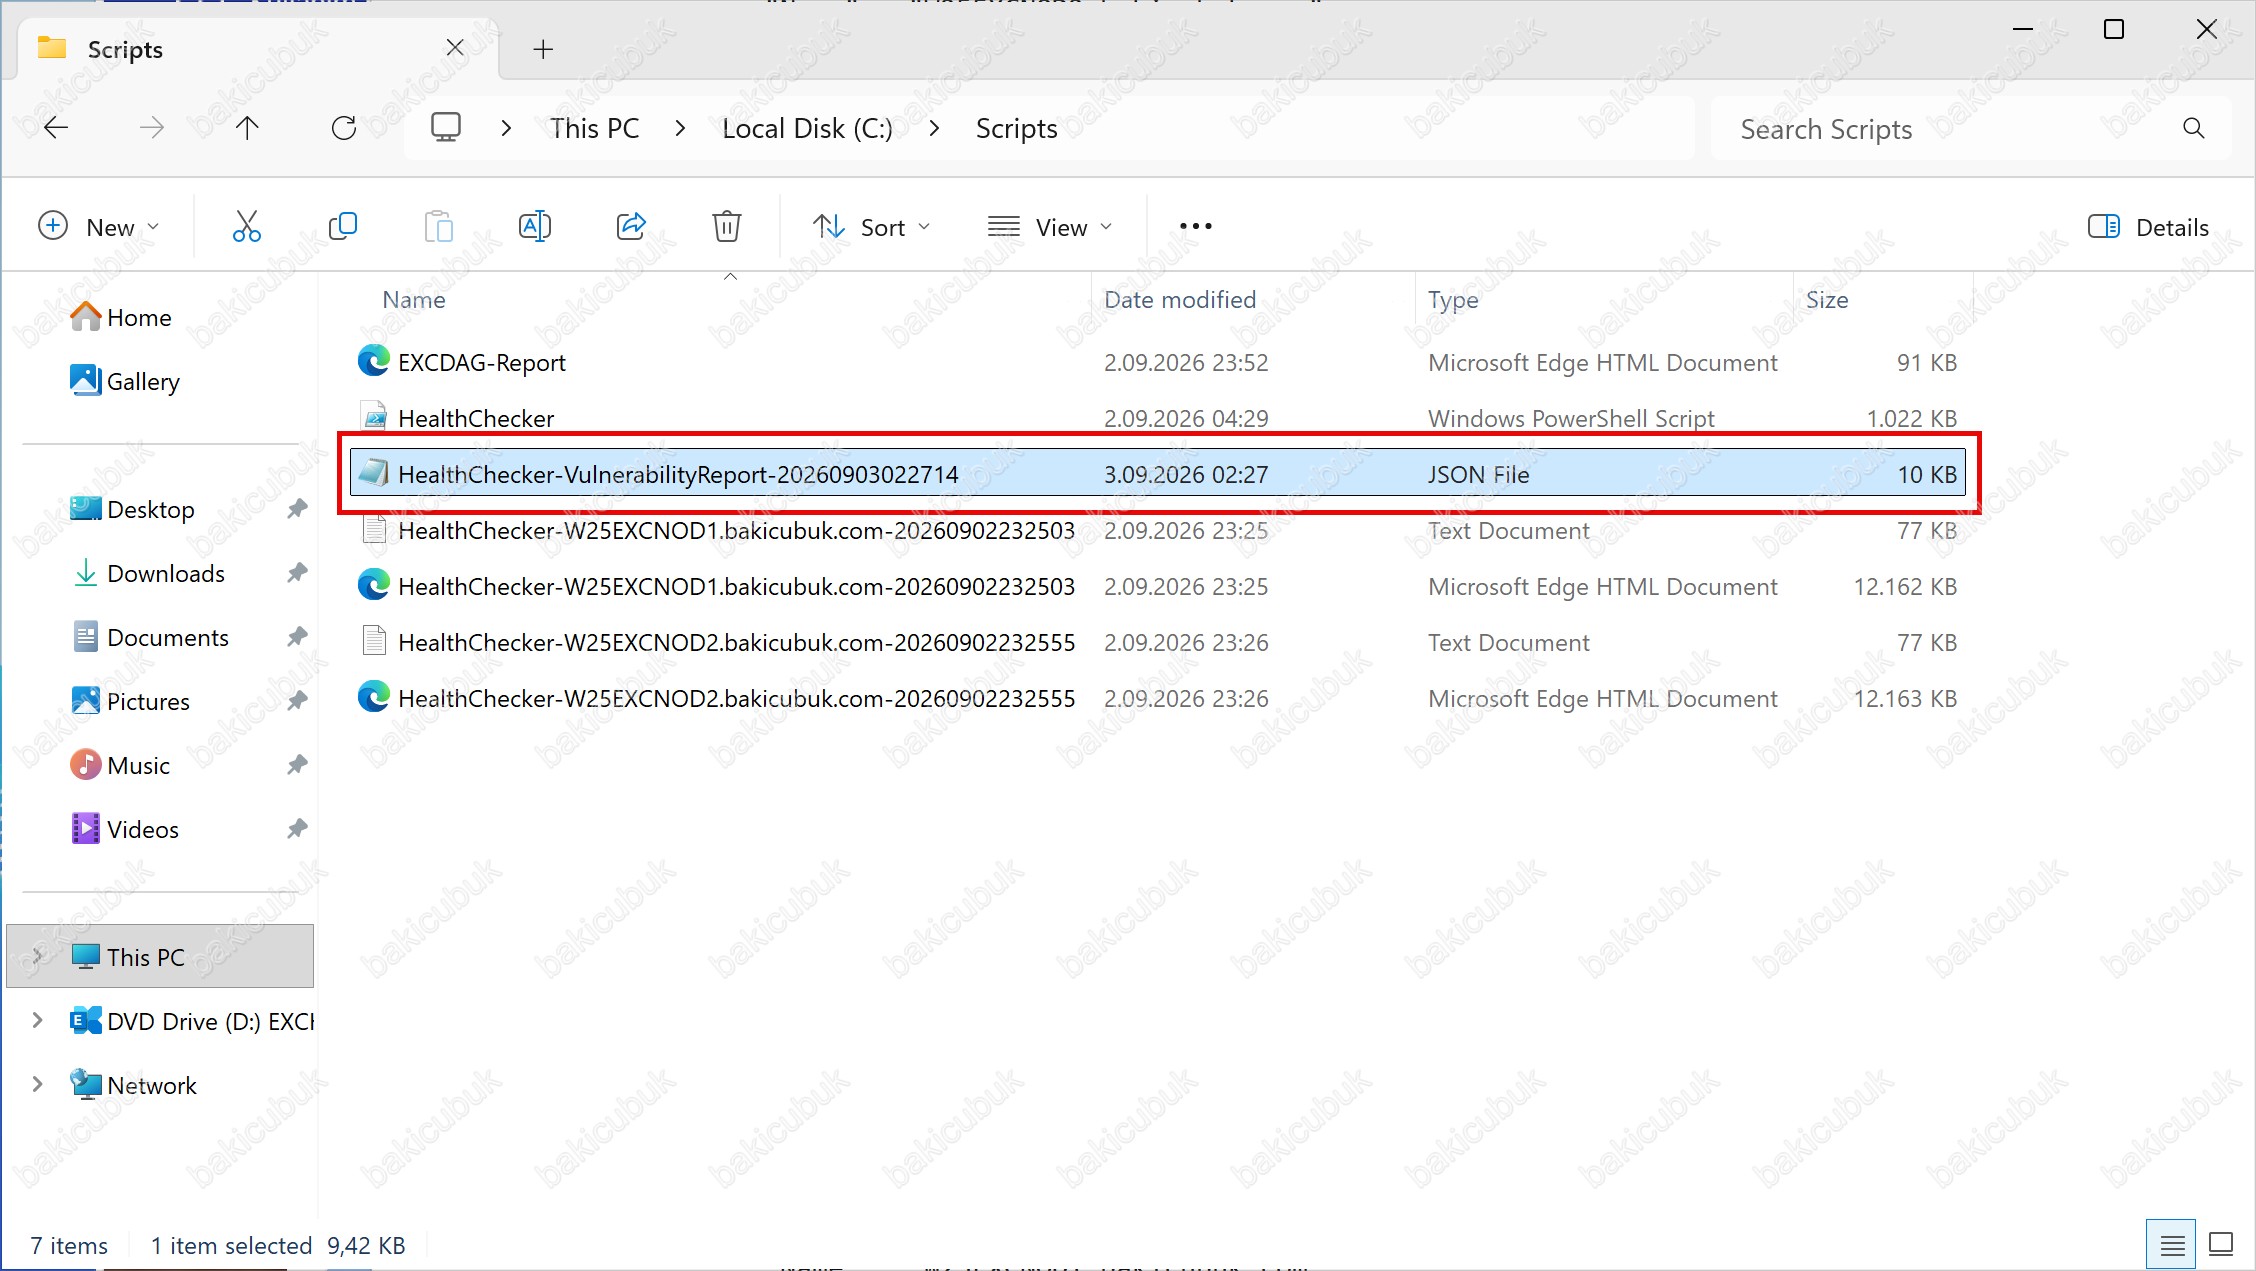Click the Rename icon
Image resolution: width=2256 pixels, height=1271 pixels.
click(535, 227)
